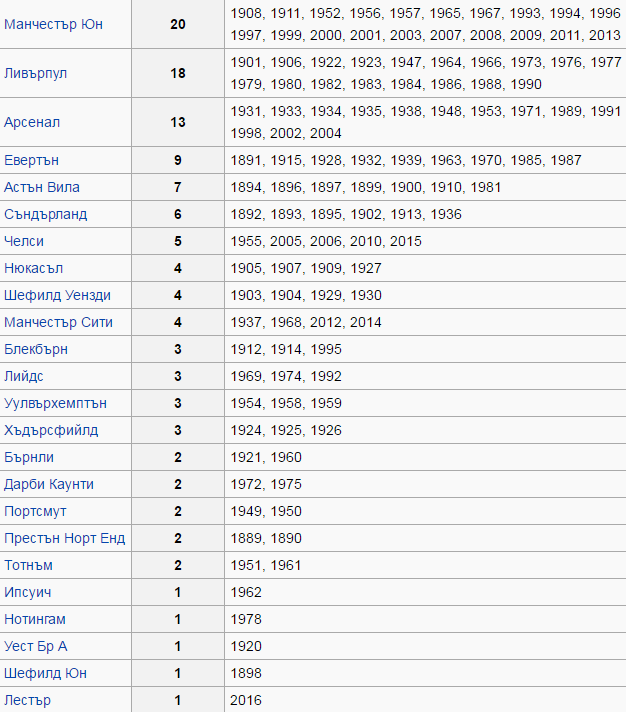Viewport: 626px width, 712px height.
Task: Click the count 9 in Евертън row
Action: pyautogui.click(x=178, y=160)
